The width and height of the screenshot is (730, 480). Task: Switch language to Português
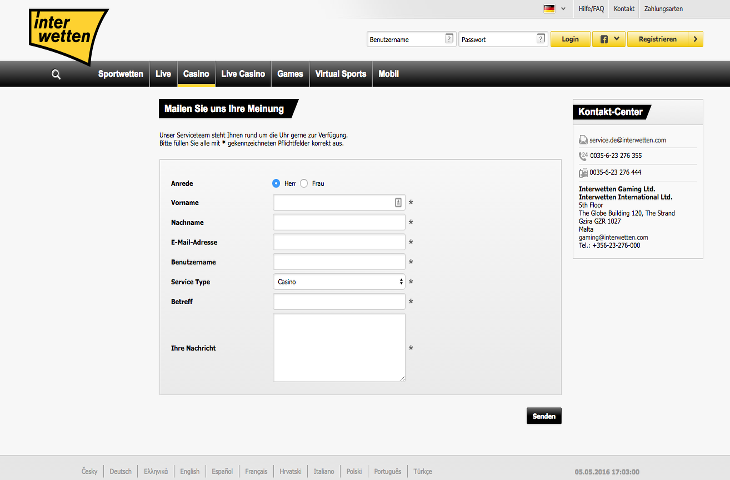coord(387,471)
